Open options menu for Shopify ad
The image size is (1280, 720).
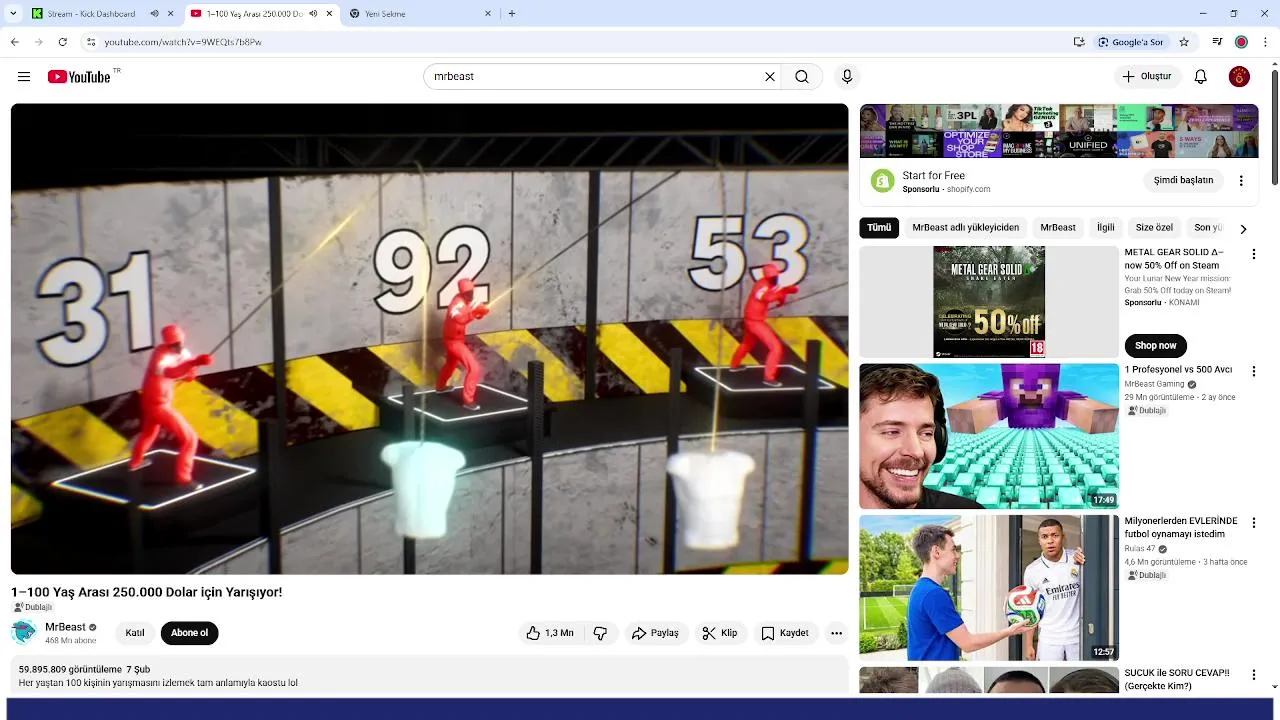tap(1241, 181)
